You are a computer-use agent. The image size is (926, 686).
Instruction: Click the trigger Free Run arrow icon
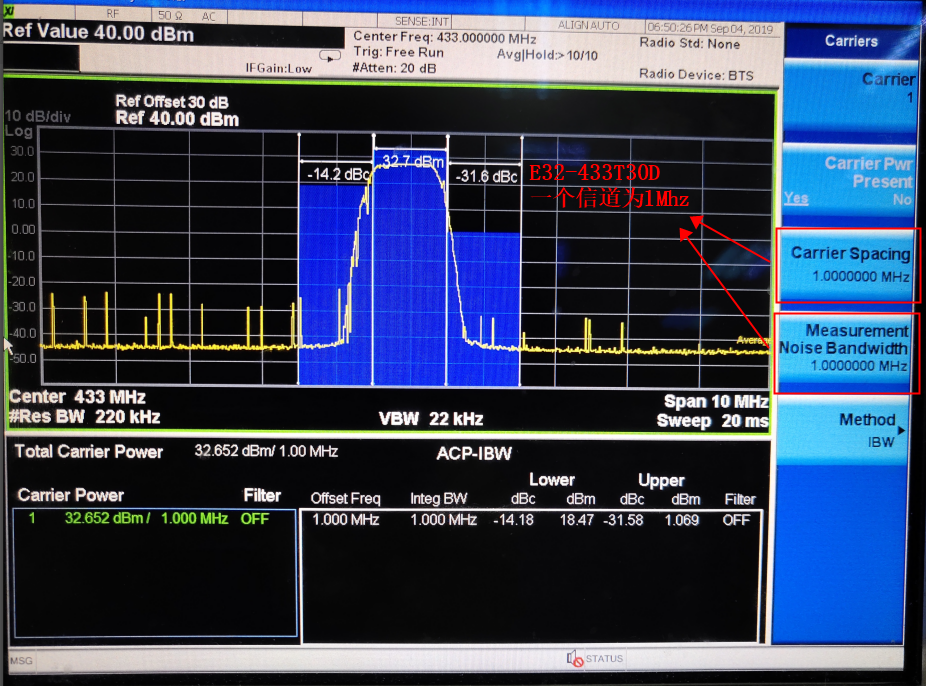coord(330,56)
